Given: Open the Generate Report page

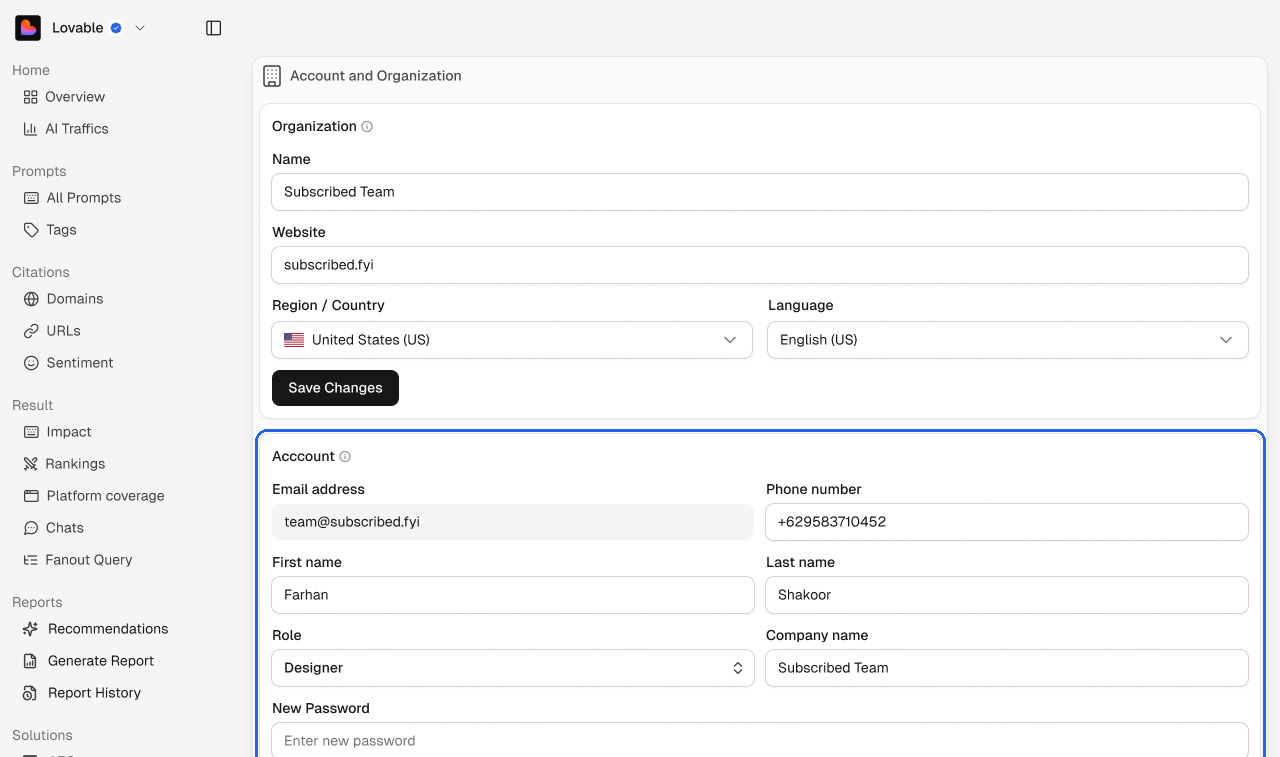Looking at the screenshot, I should coord(101,661).
